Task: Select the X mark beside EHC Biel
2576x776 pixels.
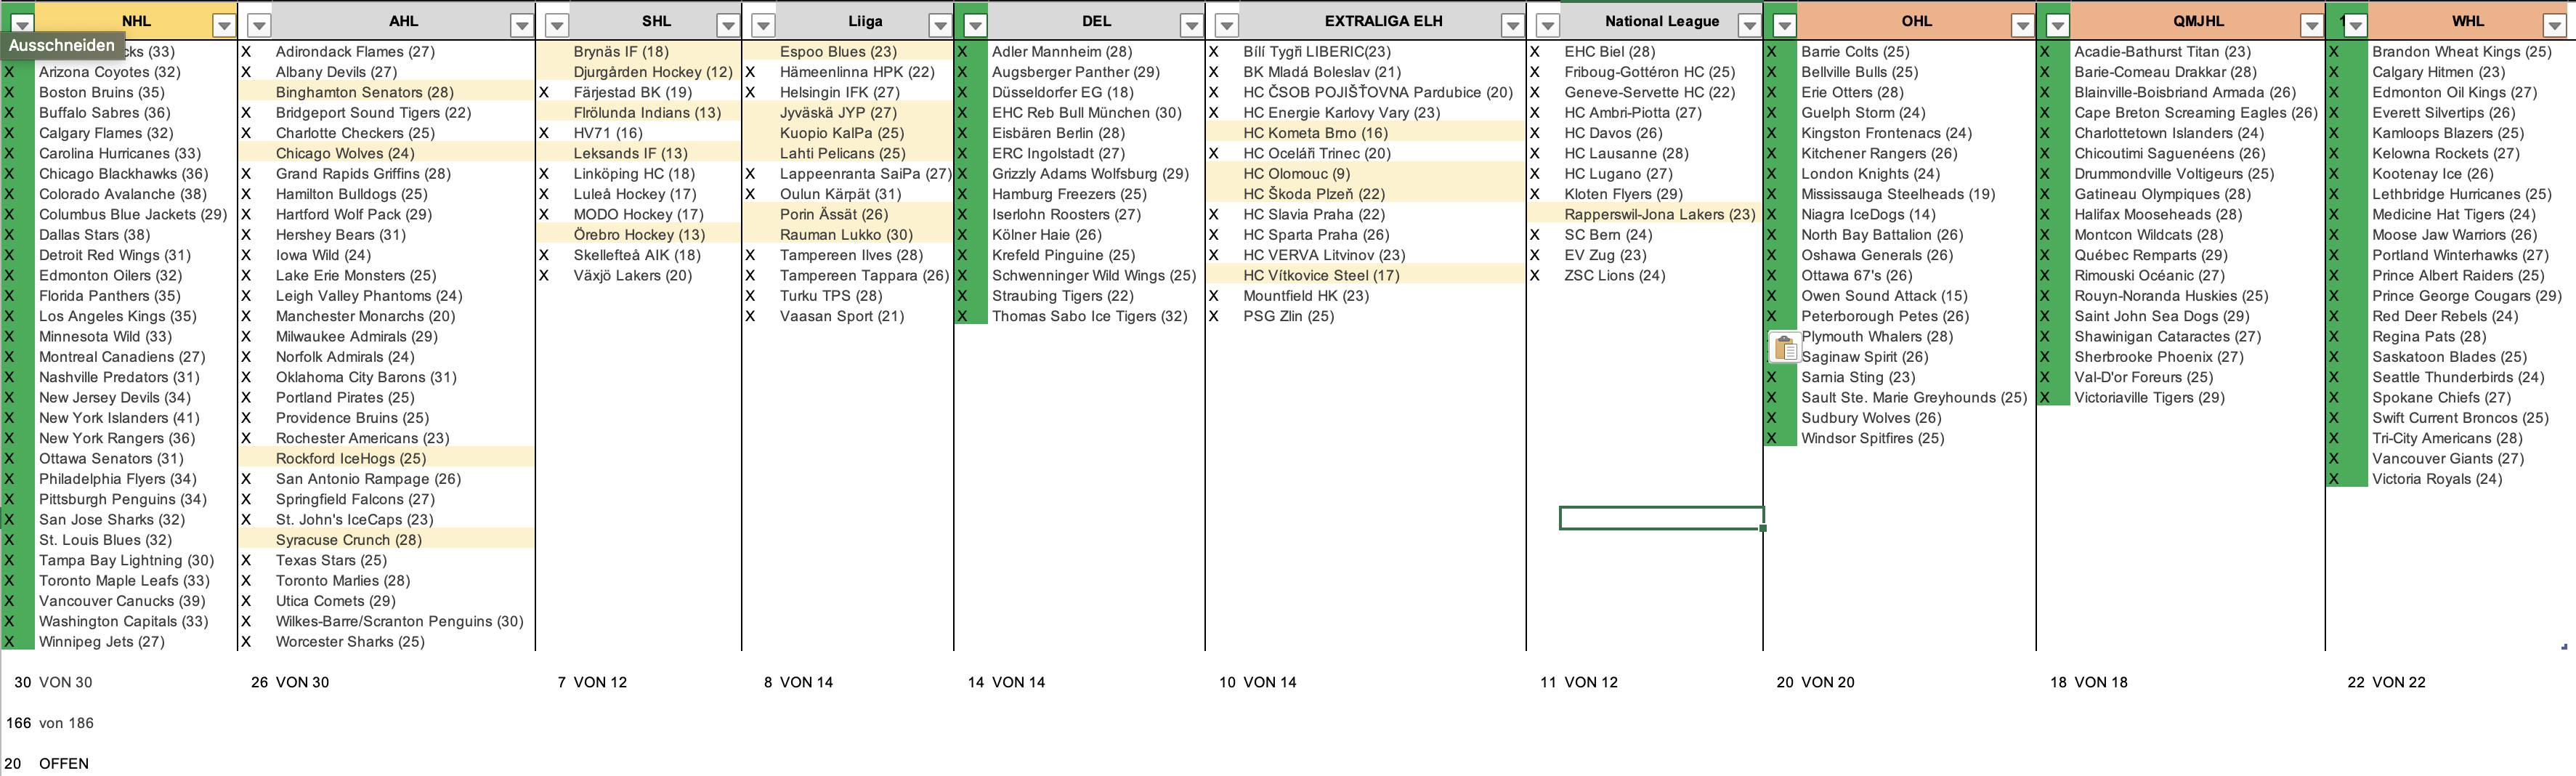Action: click(x=1535, y=52)
